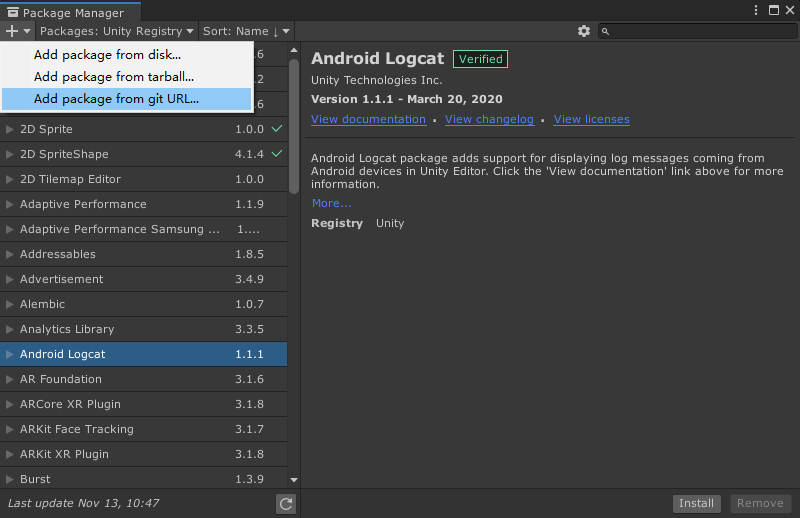800x518 pixels.
Task: Expand the Advertisement package versions
Action: [x=9, y=279]
